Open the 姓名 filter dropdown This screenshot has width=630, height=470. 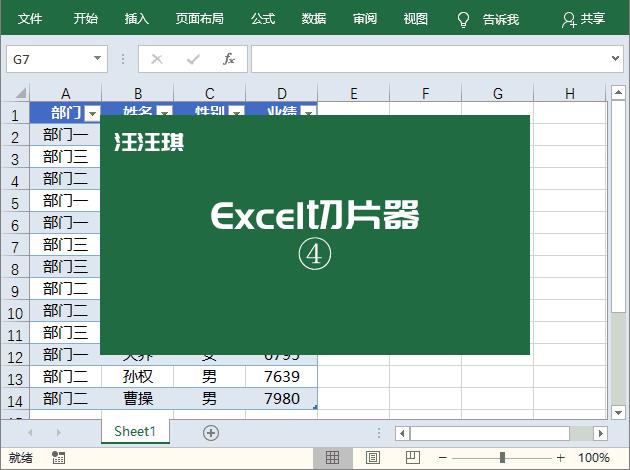tap(164, 111)
